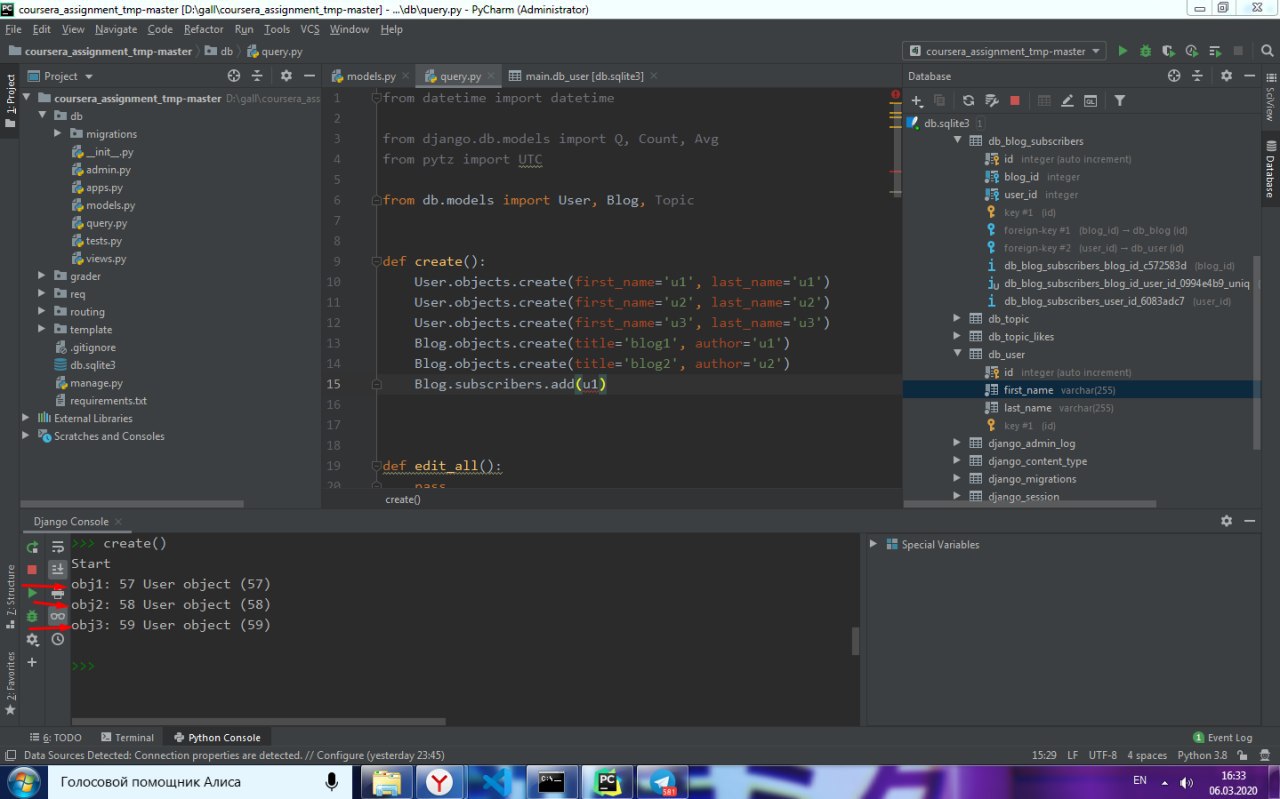Open the Event Log
Screen dimensions: 1280x799
1222,737
